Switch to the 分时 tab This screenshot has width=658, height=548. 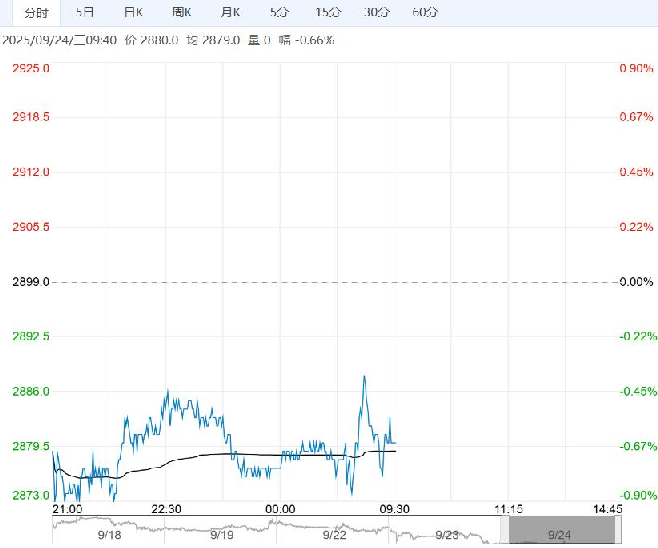pyautogui.click(x=37, y=13)
